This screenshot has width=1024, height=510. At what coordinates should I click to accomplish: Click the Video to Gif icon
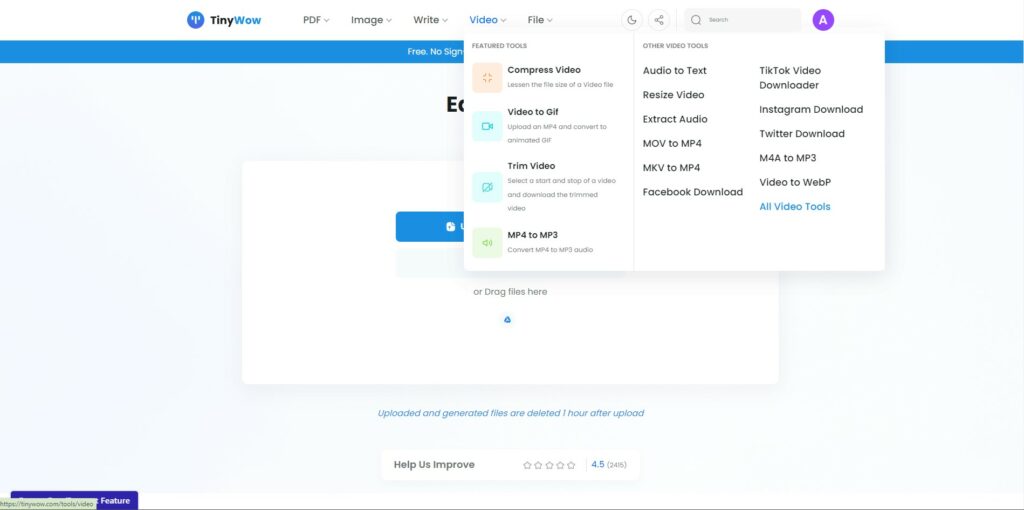[x=487, y=126]
